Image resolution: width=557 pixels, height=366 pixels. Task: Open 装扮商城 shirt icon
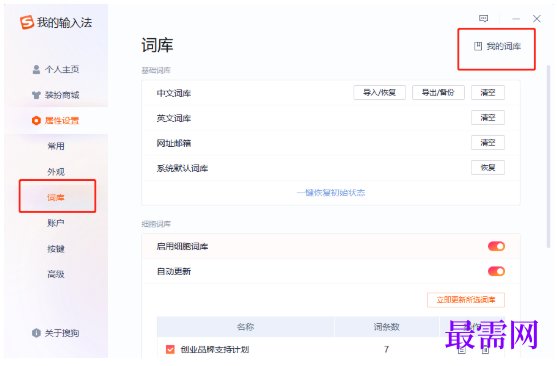point(36,95)
